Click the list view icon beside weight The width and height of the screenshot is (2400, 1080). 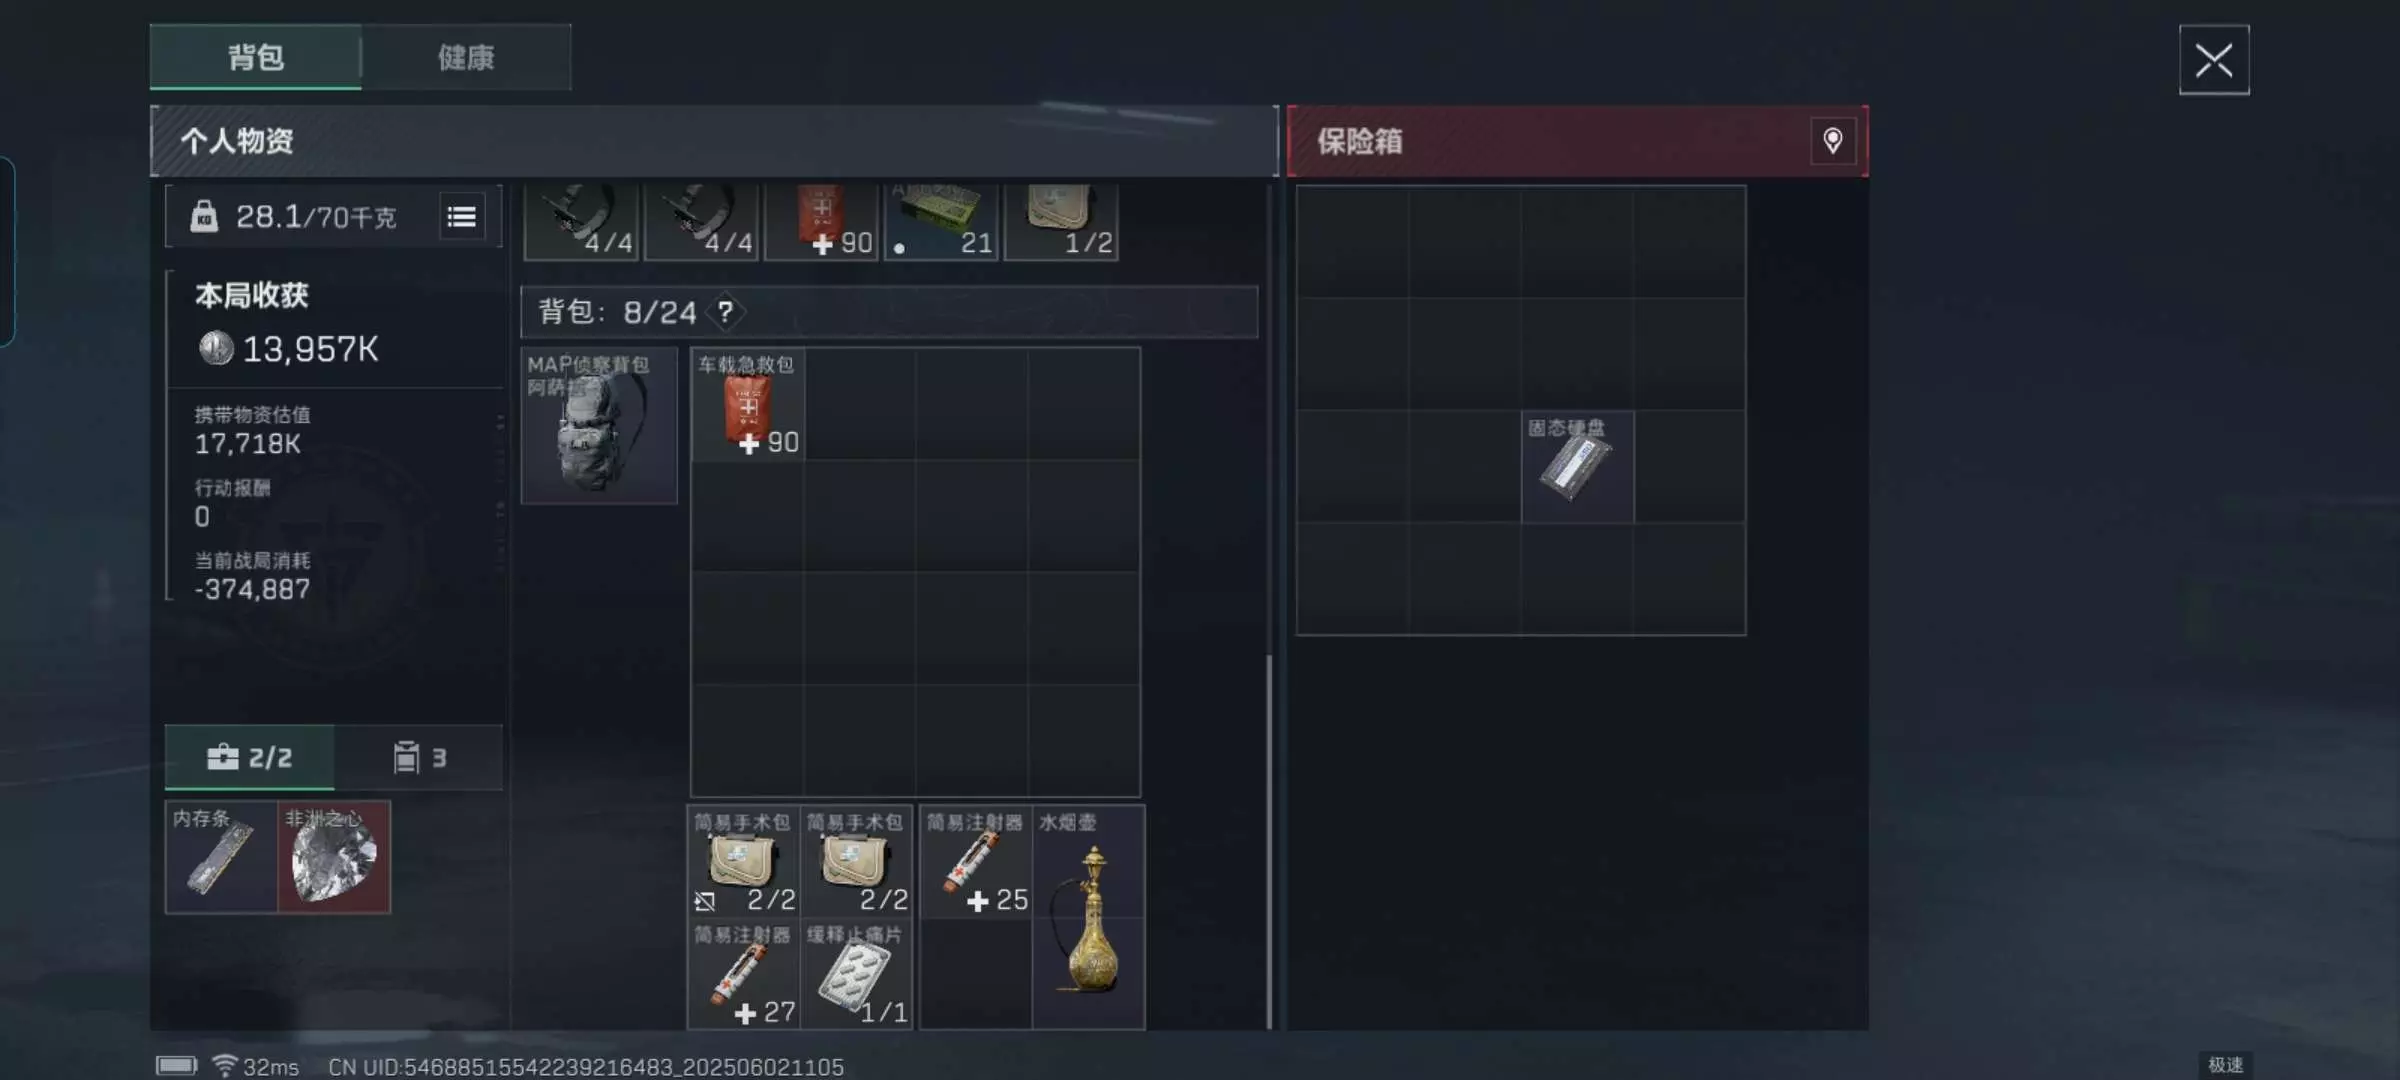[x=461, y=216]
